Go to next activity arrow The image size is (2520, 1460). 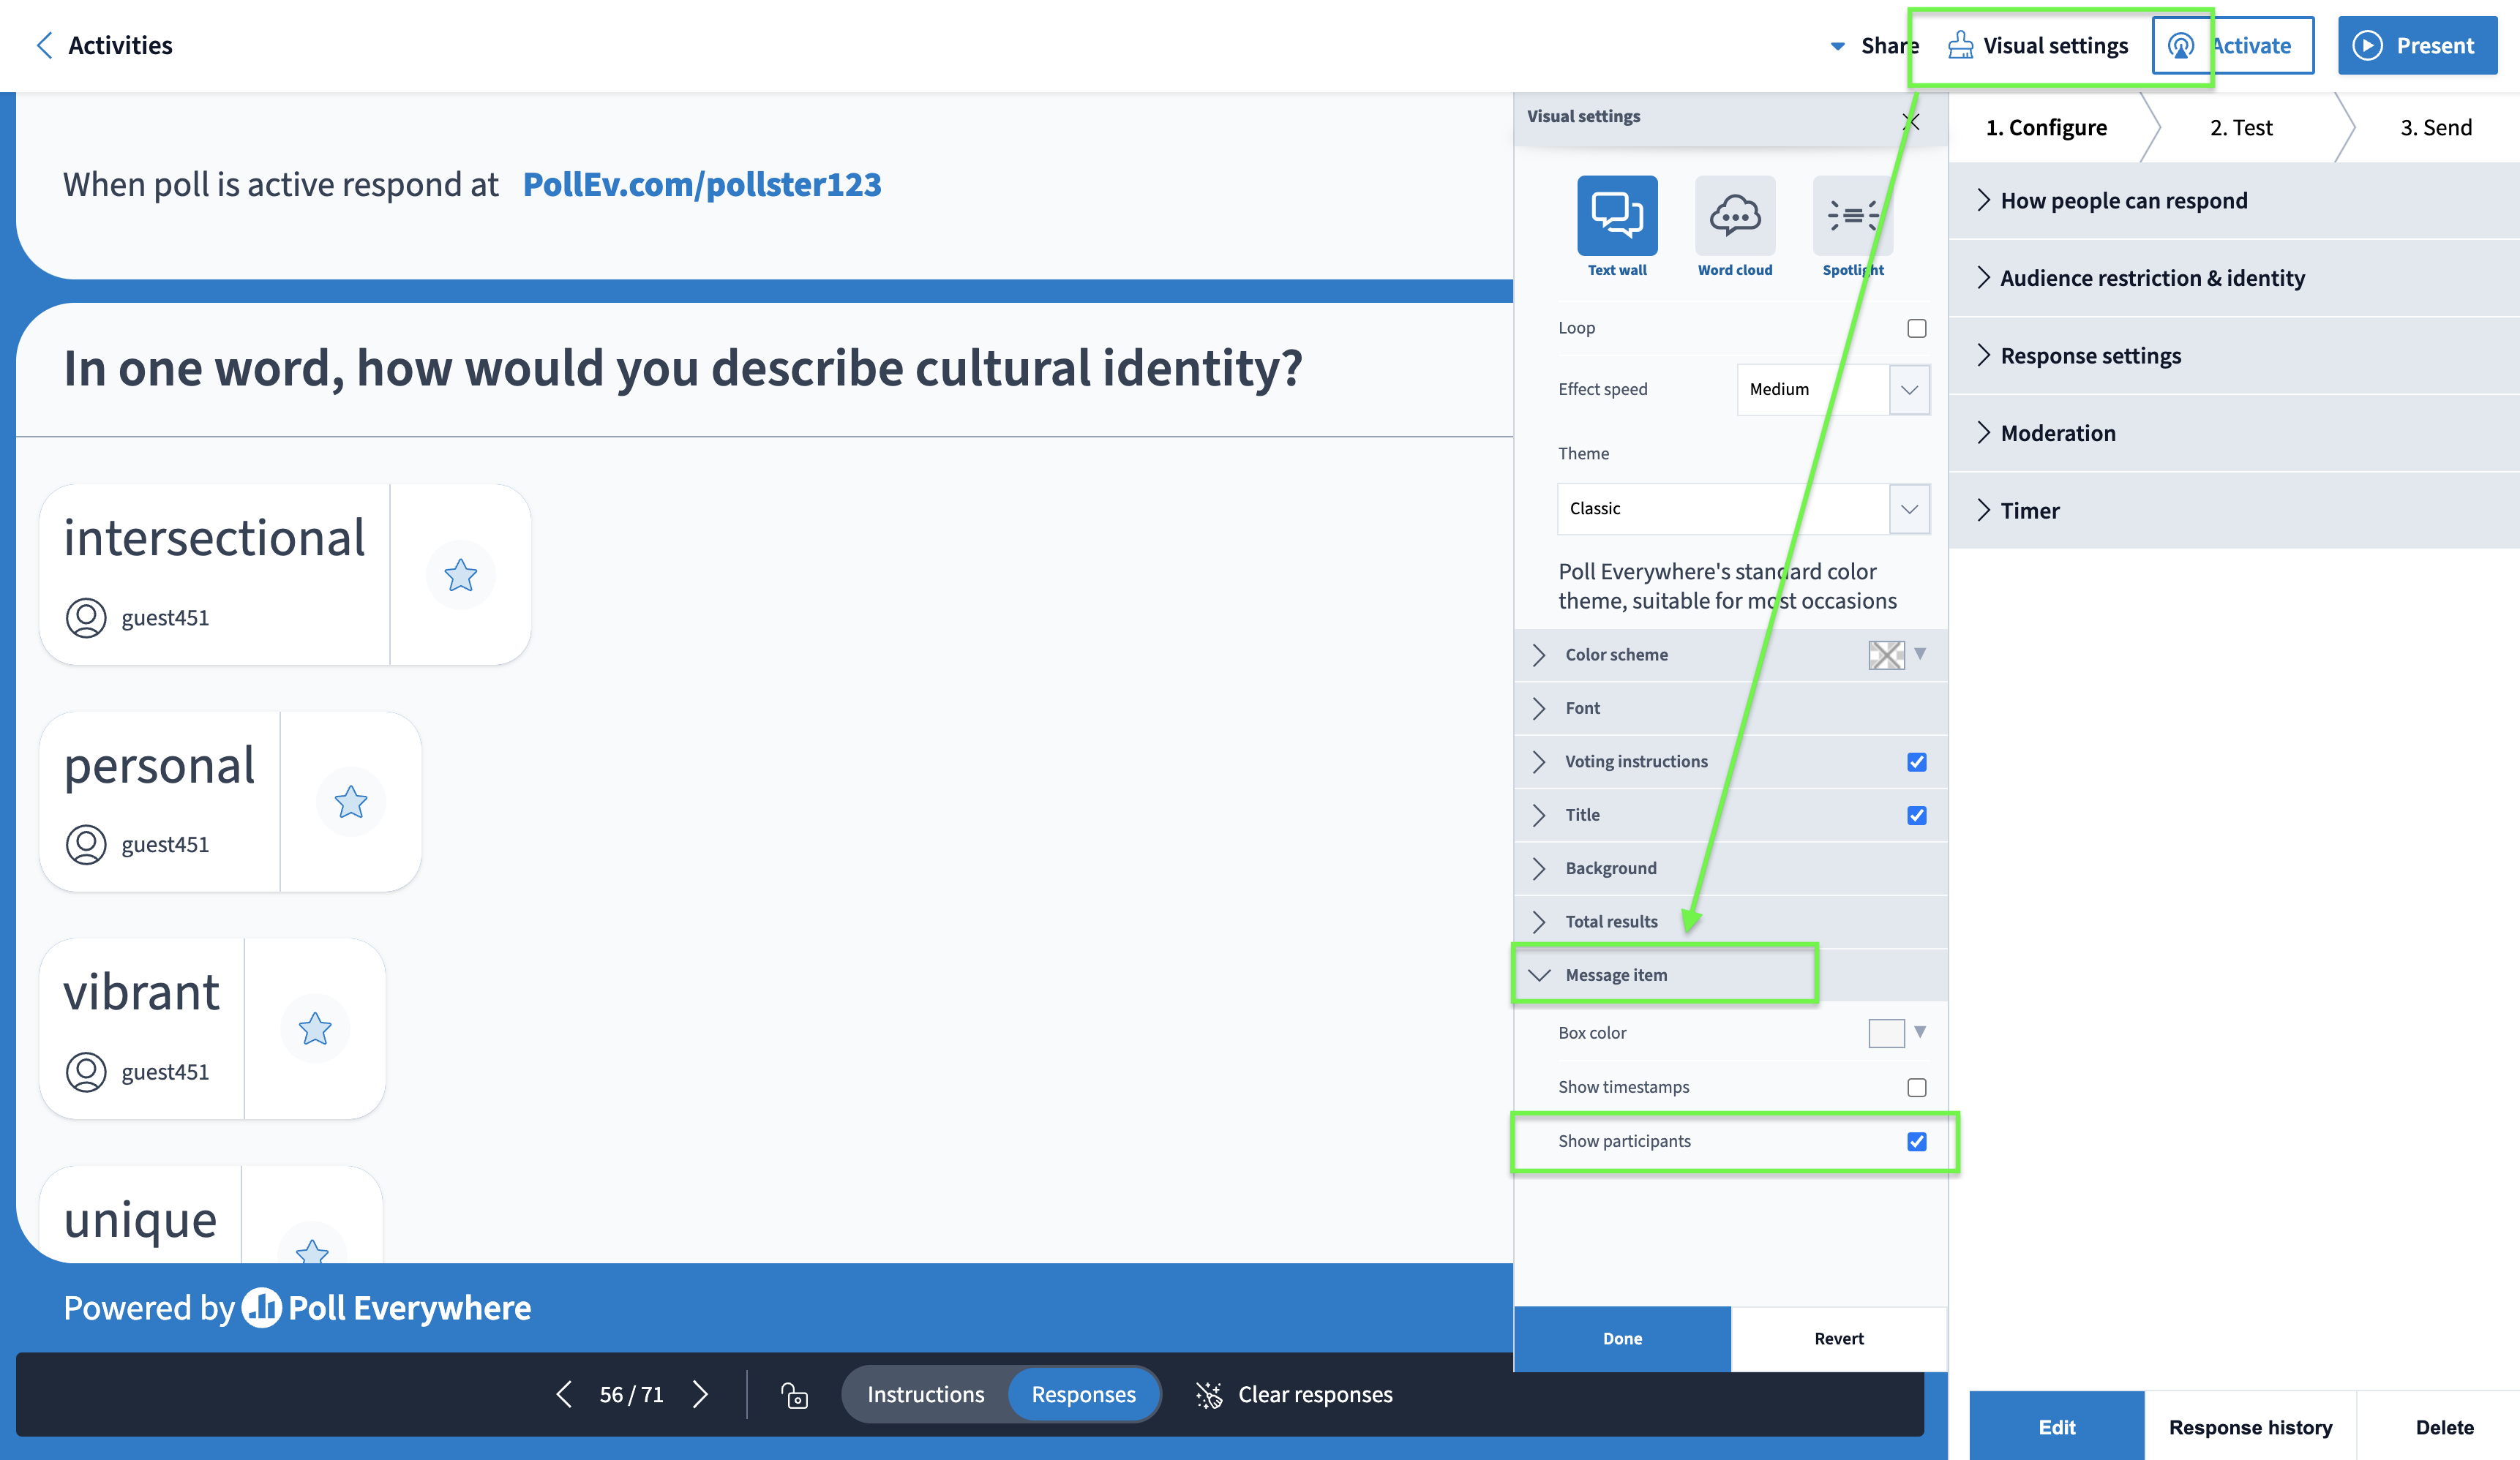pos(701,1395)
